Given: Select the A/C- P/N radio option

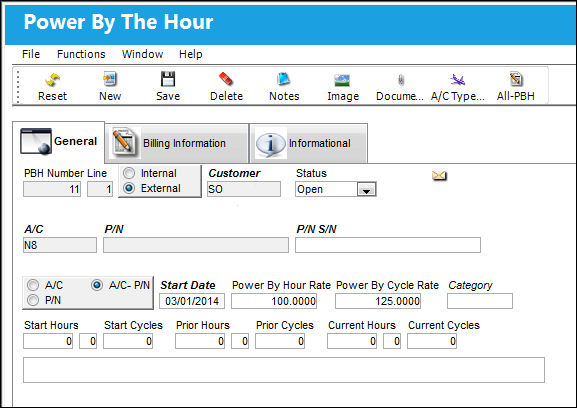Looking at the screenshot, I should [97, 285].
